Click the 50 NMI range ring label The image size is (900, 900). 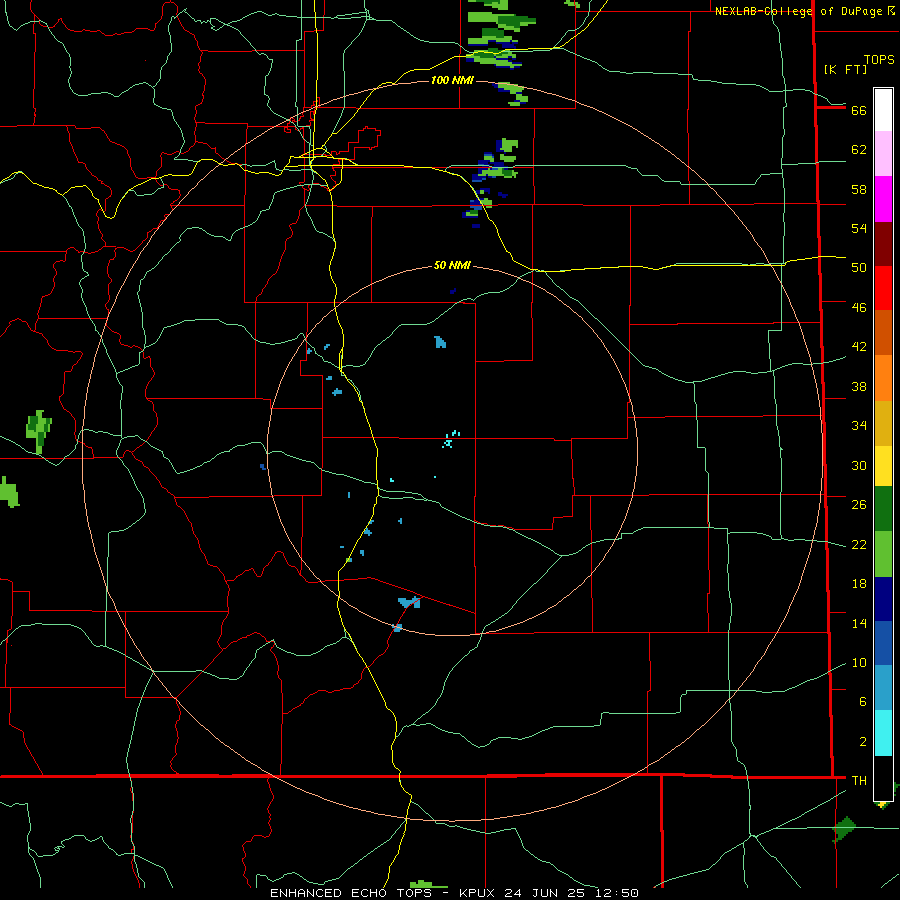point(452,265)
